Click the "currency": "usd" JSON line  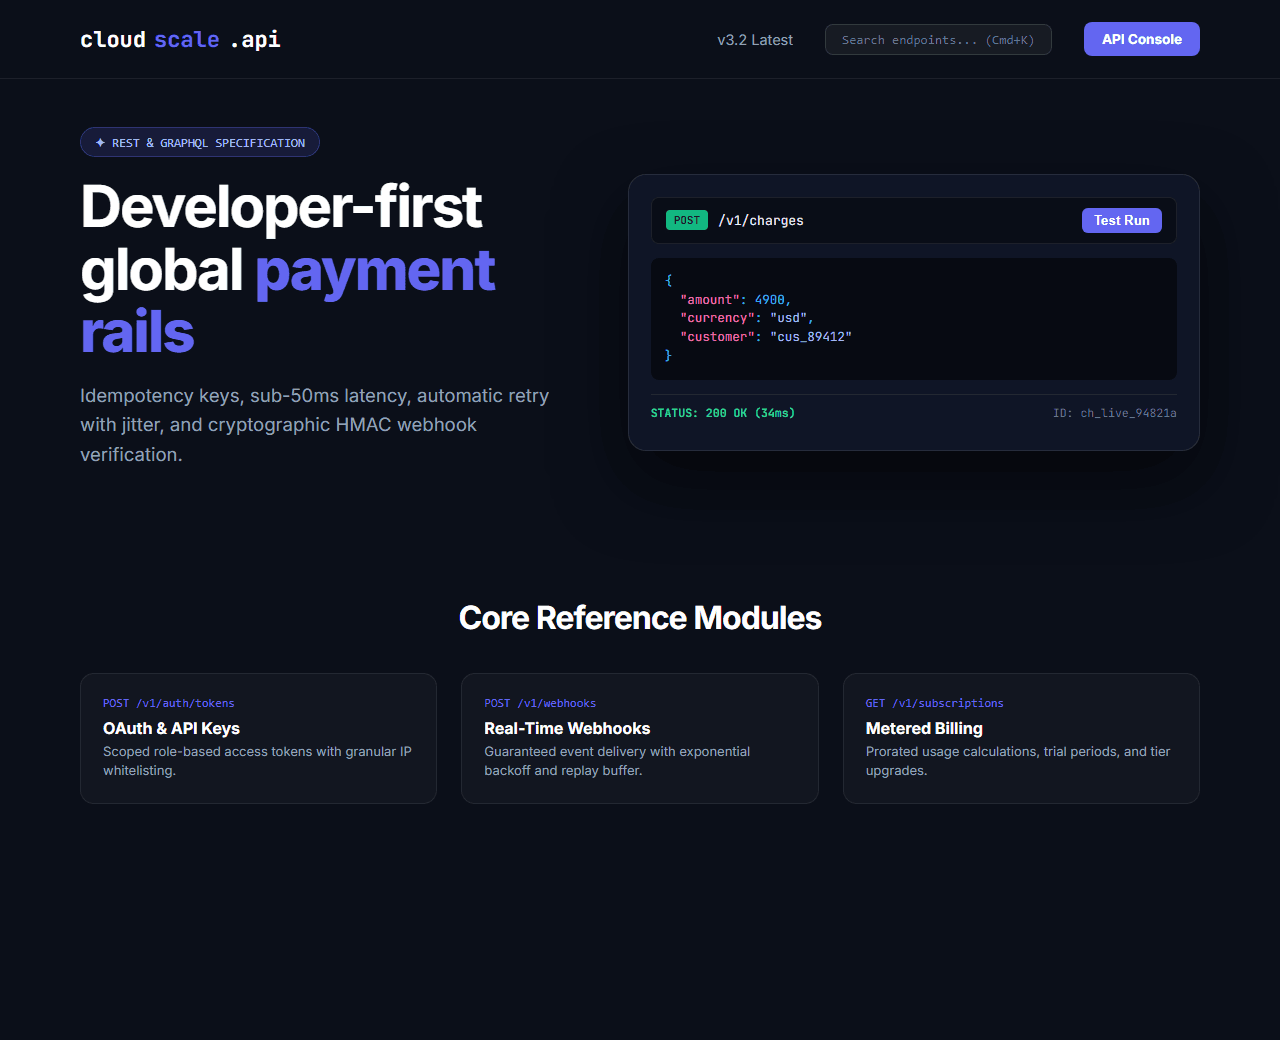click(x=747, y=318)
